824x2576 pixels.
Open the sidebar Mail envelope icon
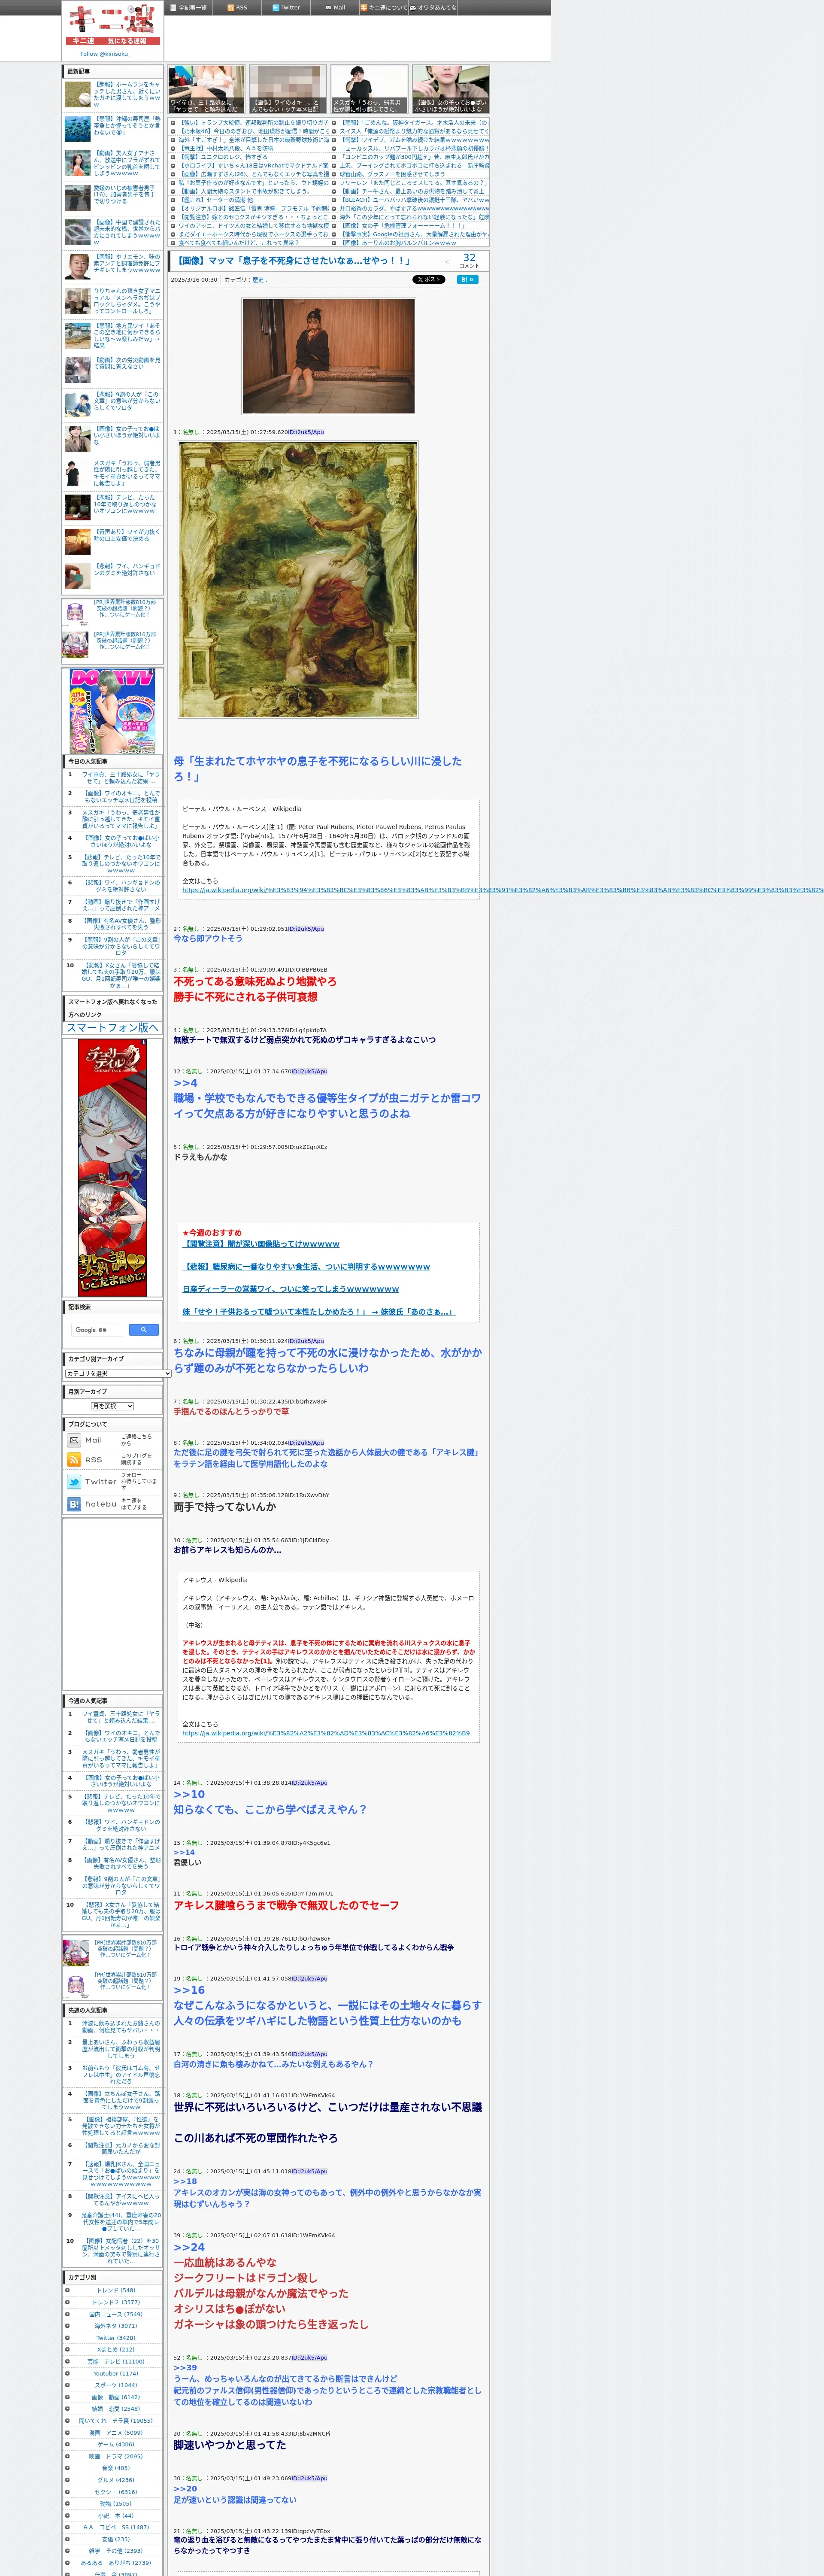pos(74,1441)
